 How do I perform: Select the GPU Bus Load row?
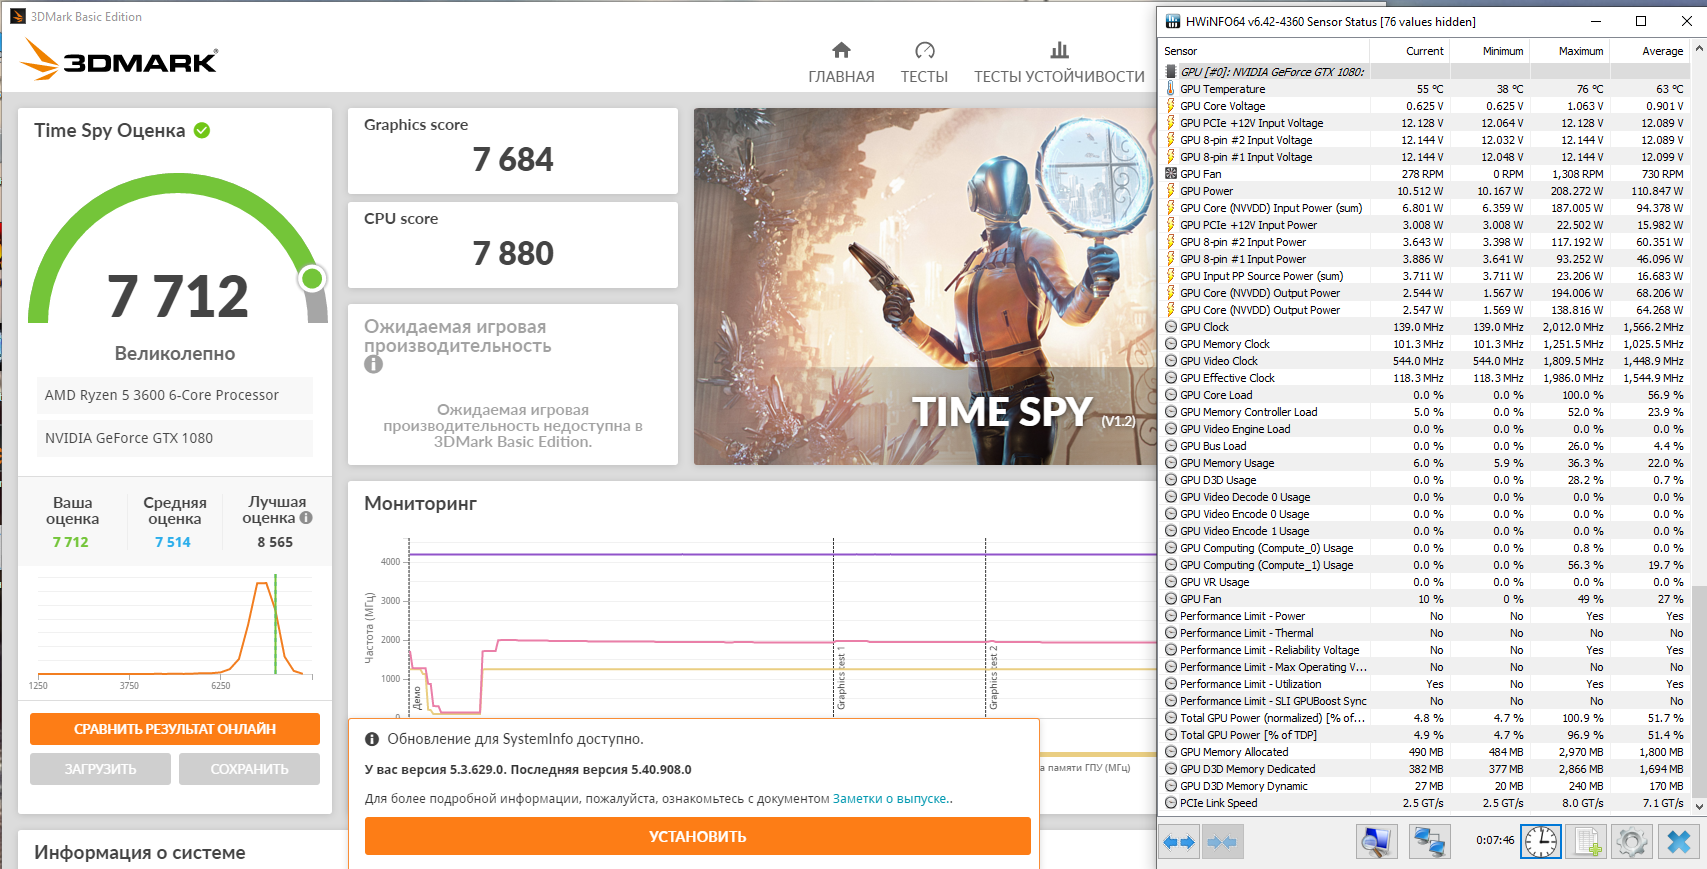coord(1425,446)
